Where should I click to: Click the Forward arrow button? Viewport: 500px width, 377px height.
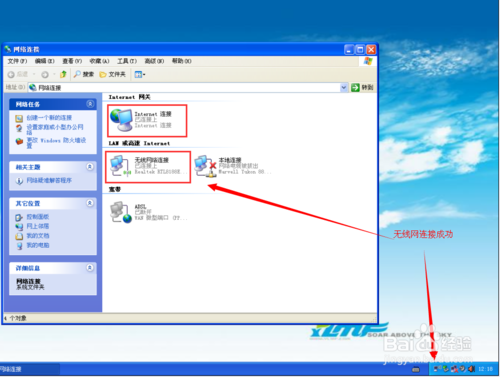click(x=45, y=74)
